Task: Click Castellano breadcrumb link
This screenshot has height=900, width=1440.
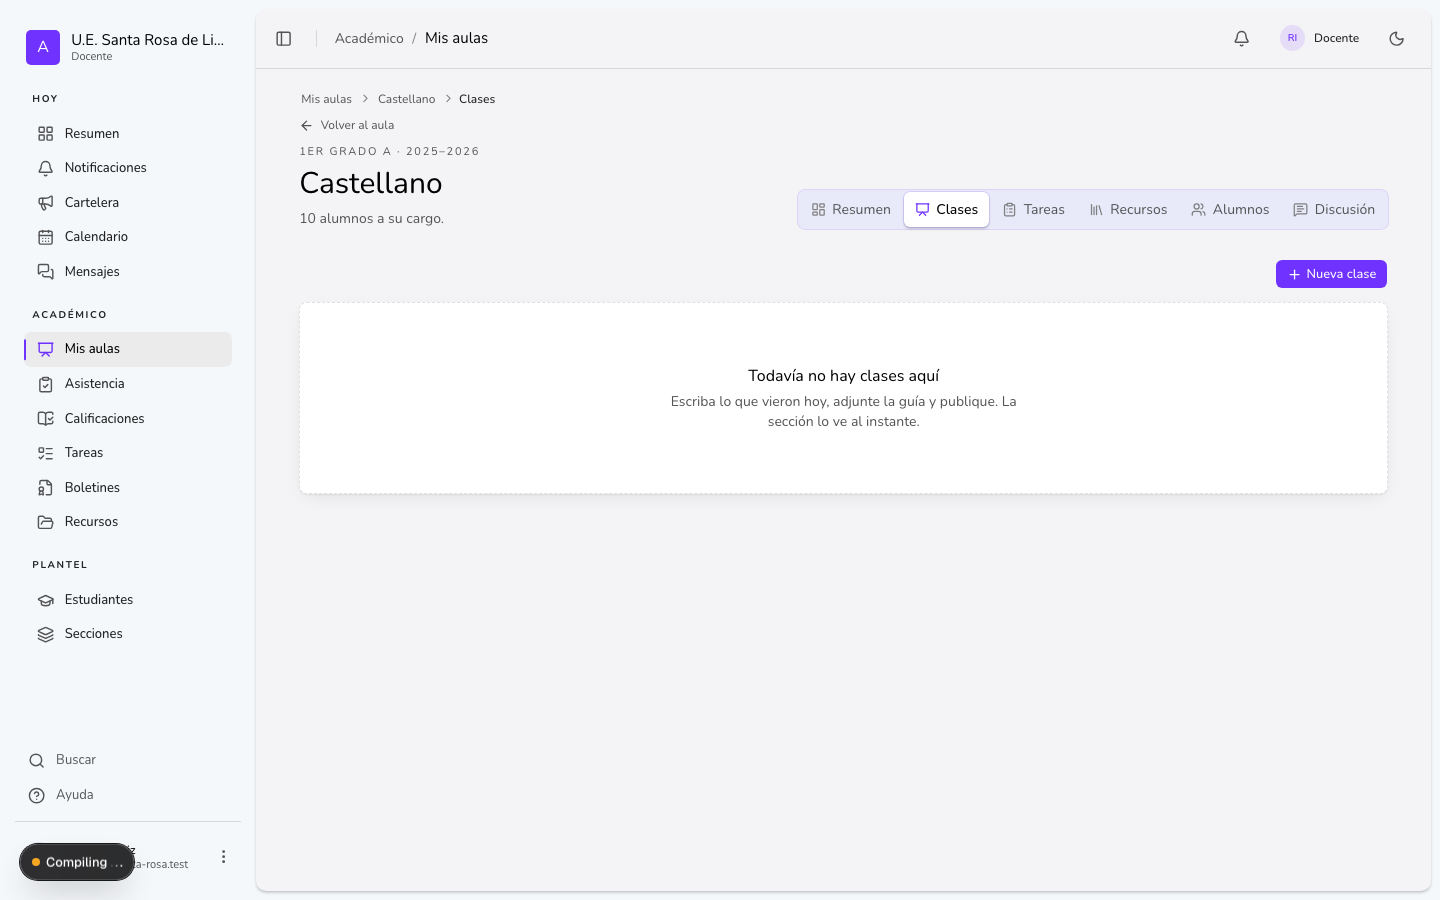Action: coord(406,99)
